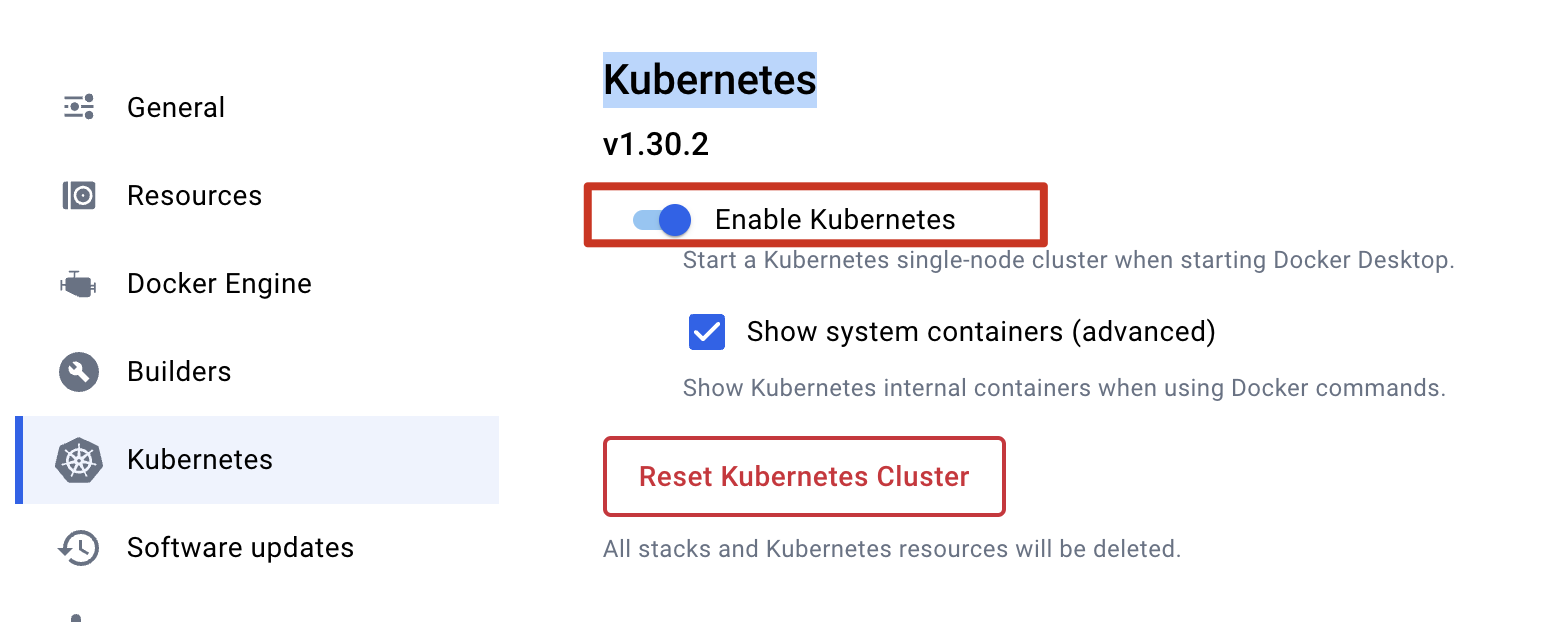Click the Builders wrench icon
Screen dimensions: 1558x622
click(x=79, y=372)
